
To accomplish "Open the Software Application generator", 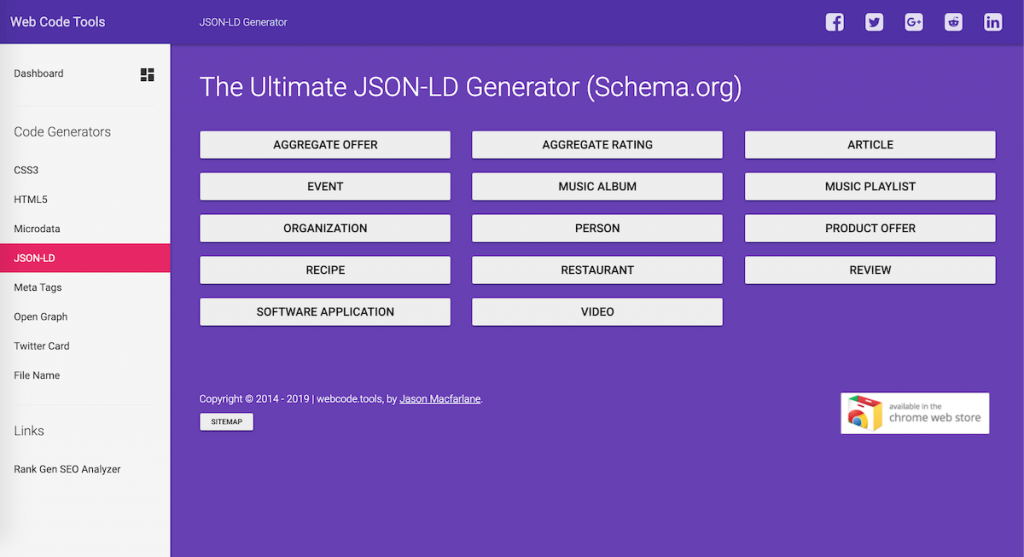I will [325, 312].
